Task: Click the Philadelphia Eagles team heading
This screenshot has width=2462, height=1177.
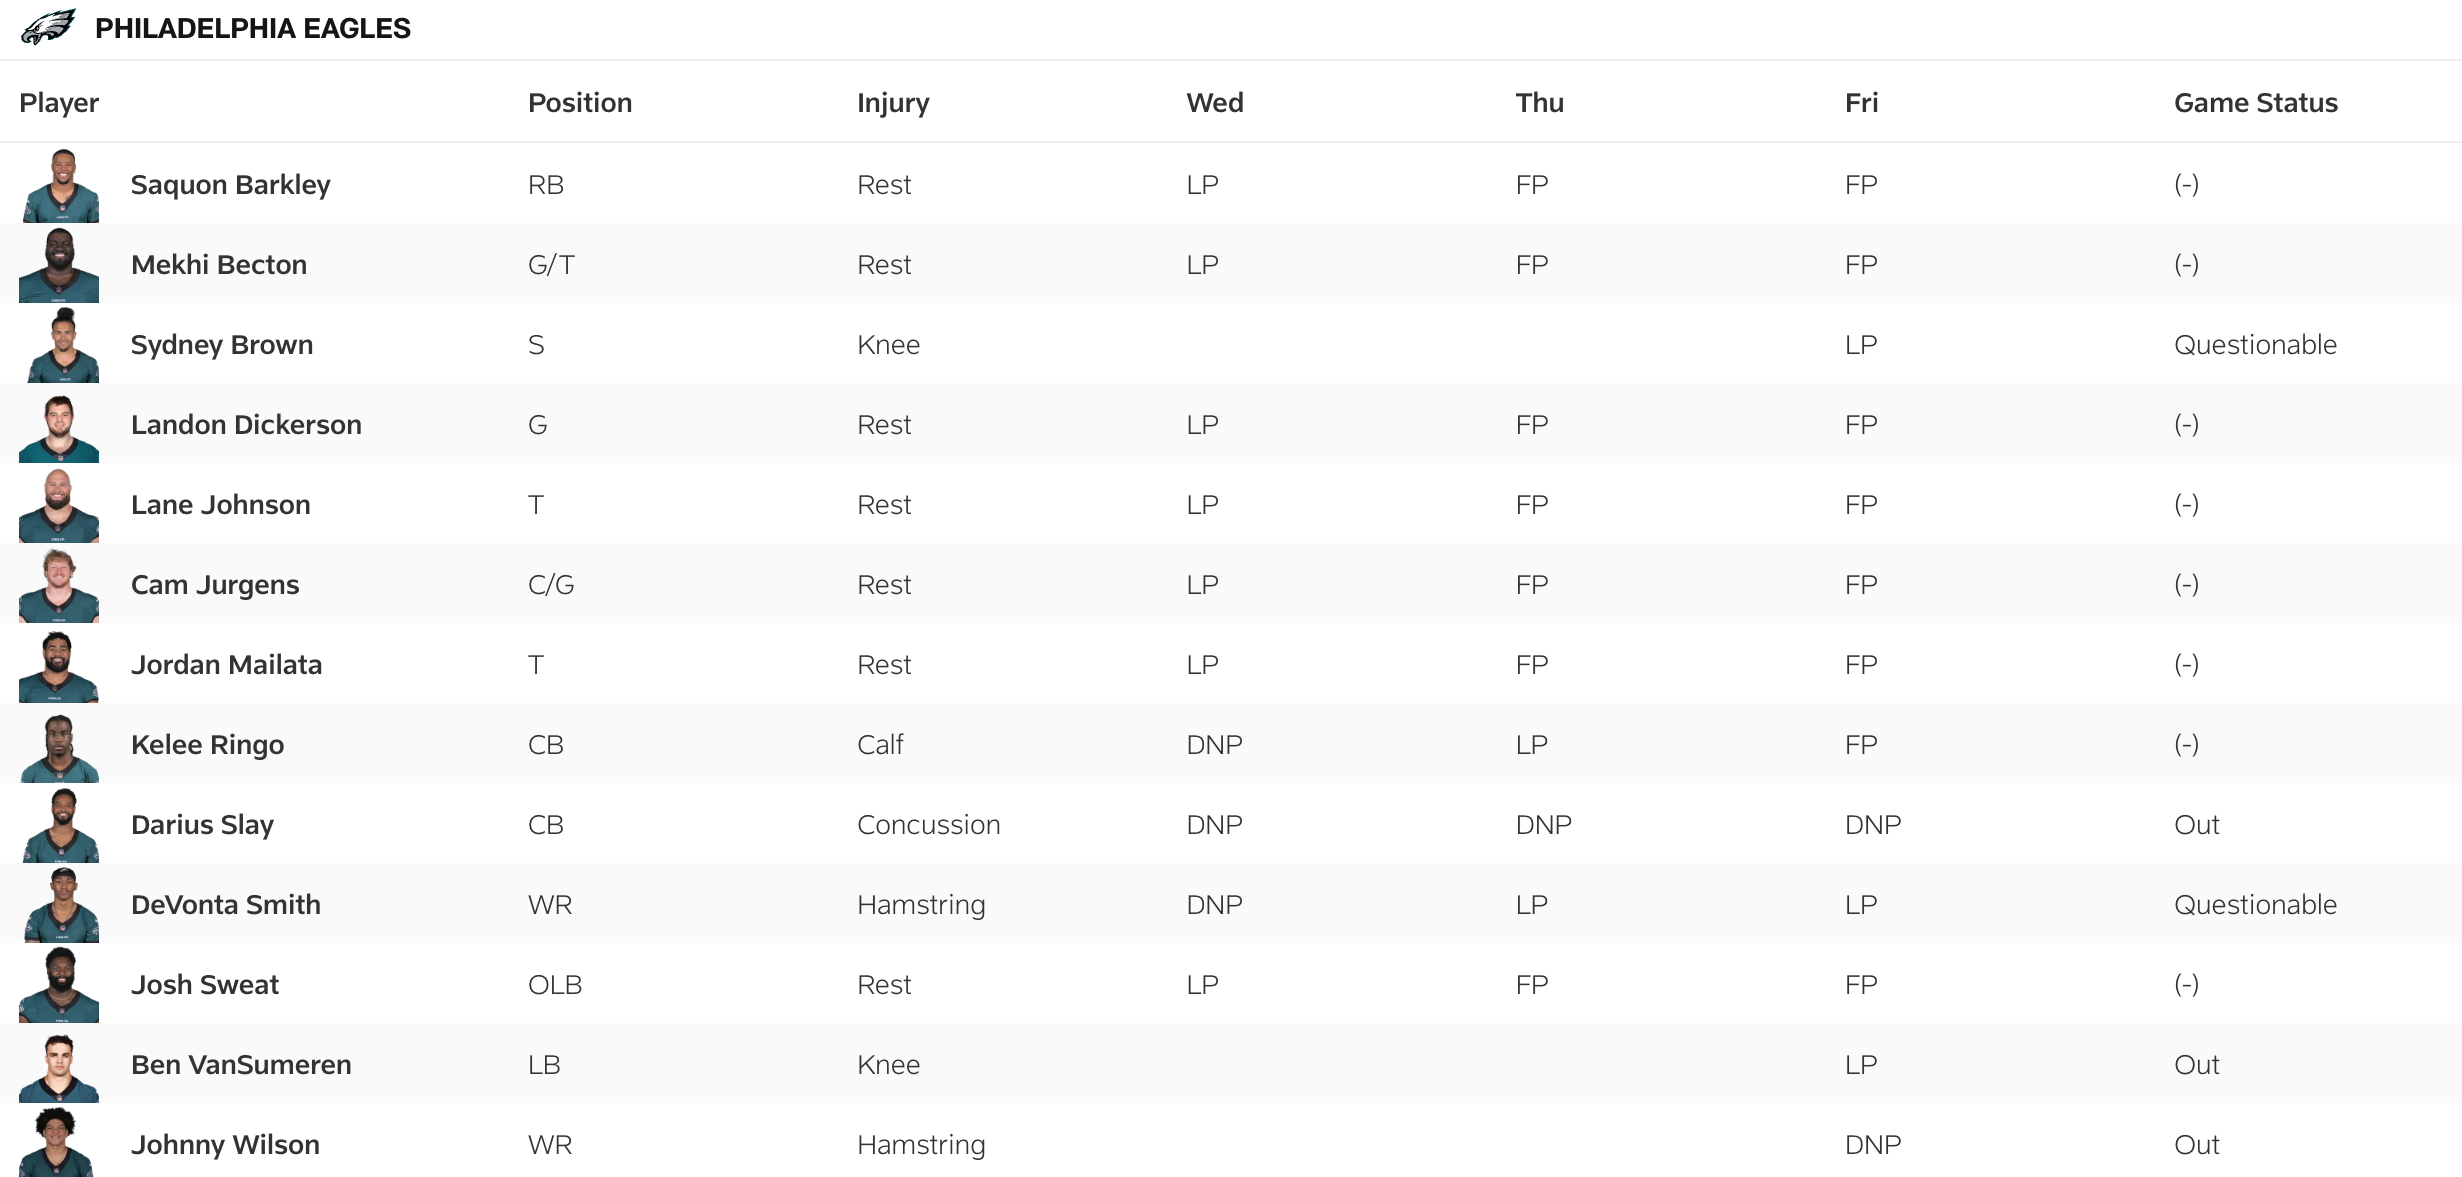Action: (252, 28)
